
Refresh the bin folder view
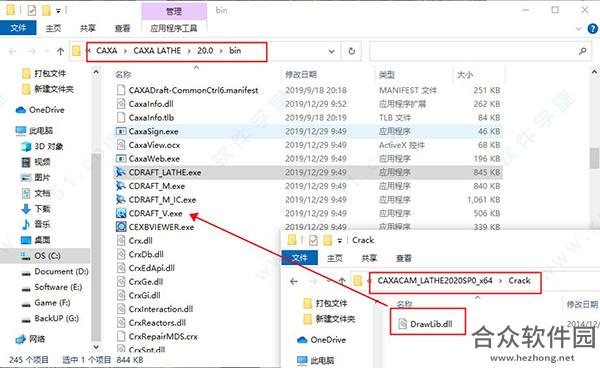(351, 51)
